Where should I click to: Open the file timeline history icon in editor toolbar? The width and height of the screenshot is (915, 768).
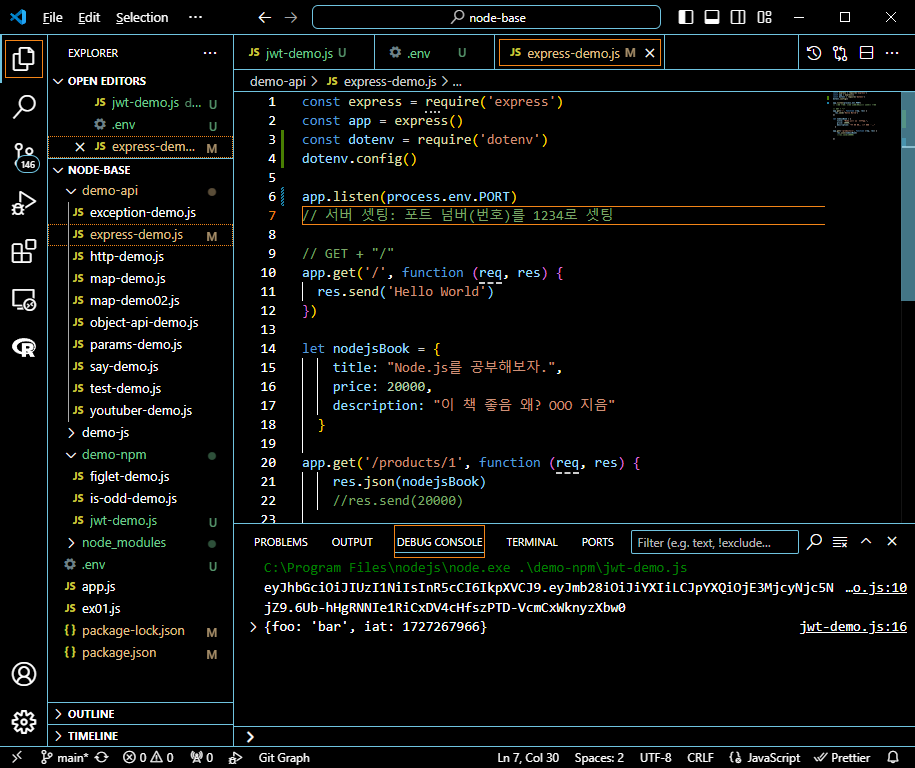pyautogui.click(x=814, y=53)
